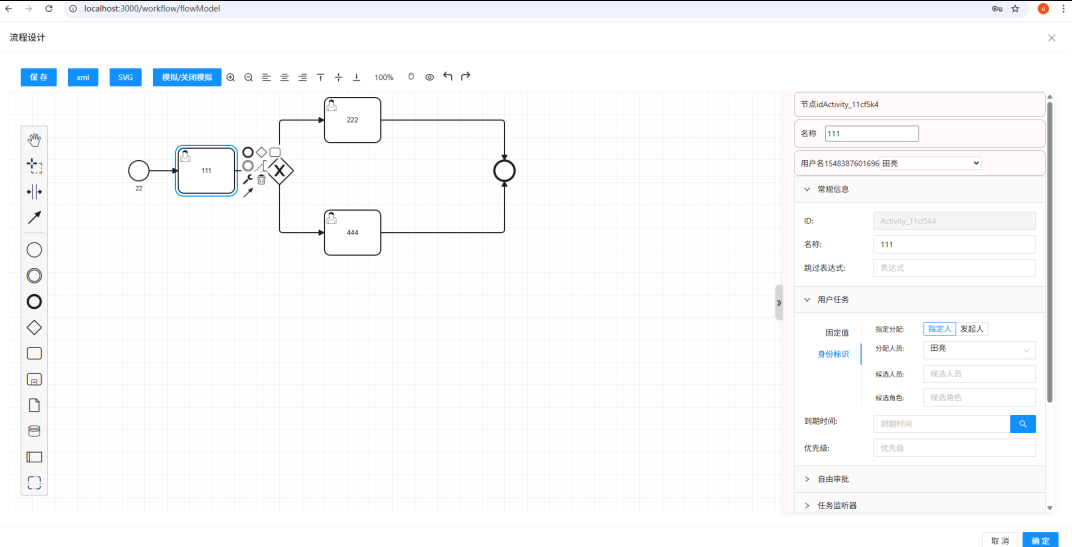Open the 用户名 user dropdown

coord(890,163)
